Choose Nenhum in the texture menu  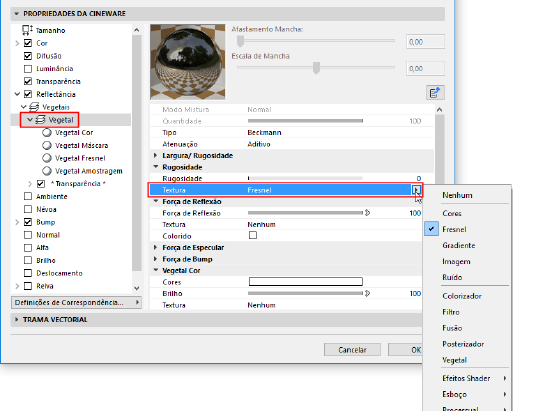[457, 195]
